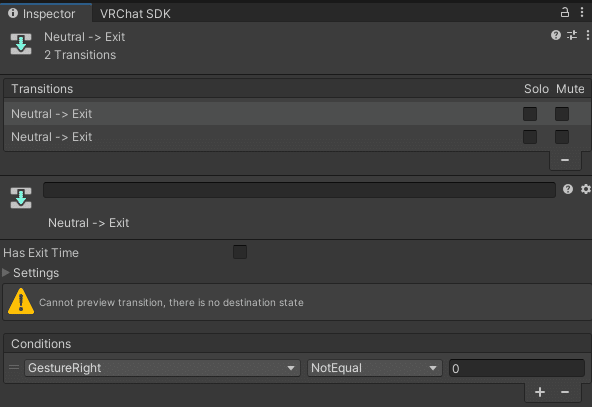Add a new condition with plus button
Screen dimensions: 592x407
[540, 392]
